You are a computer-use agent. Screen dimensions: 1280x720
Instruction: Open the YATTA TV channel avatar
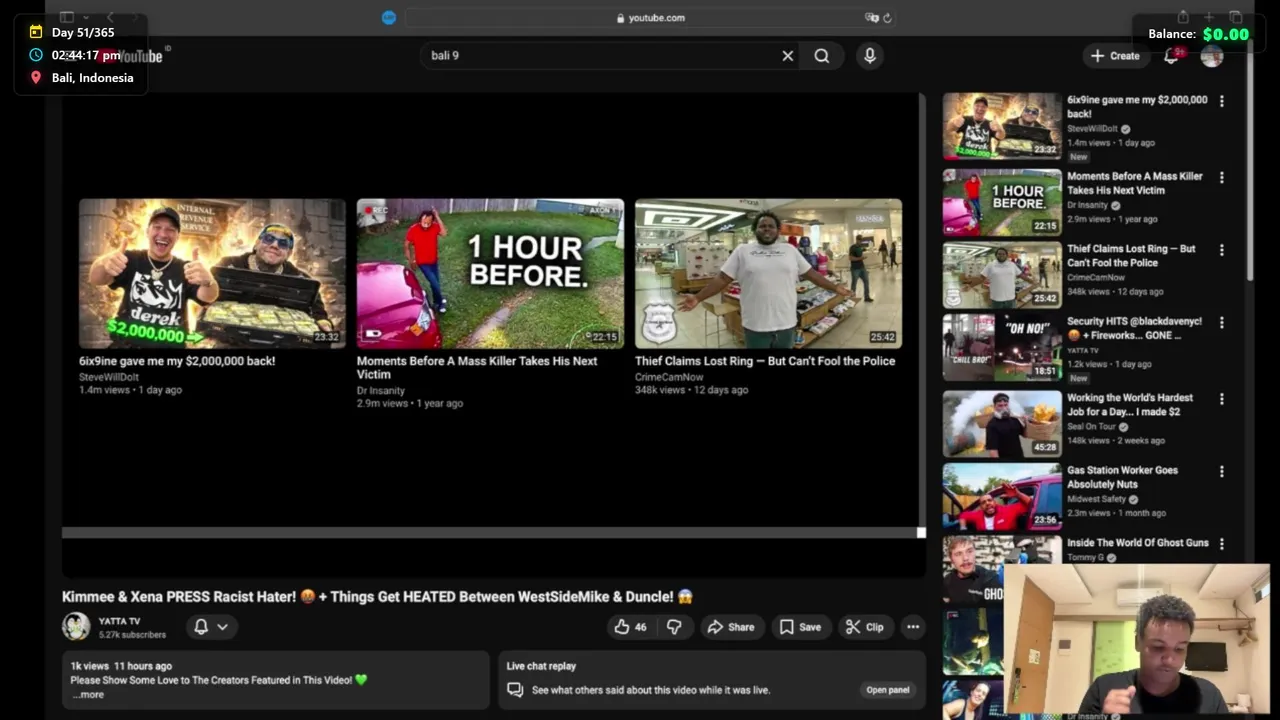click(76, 627)
